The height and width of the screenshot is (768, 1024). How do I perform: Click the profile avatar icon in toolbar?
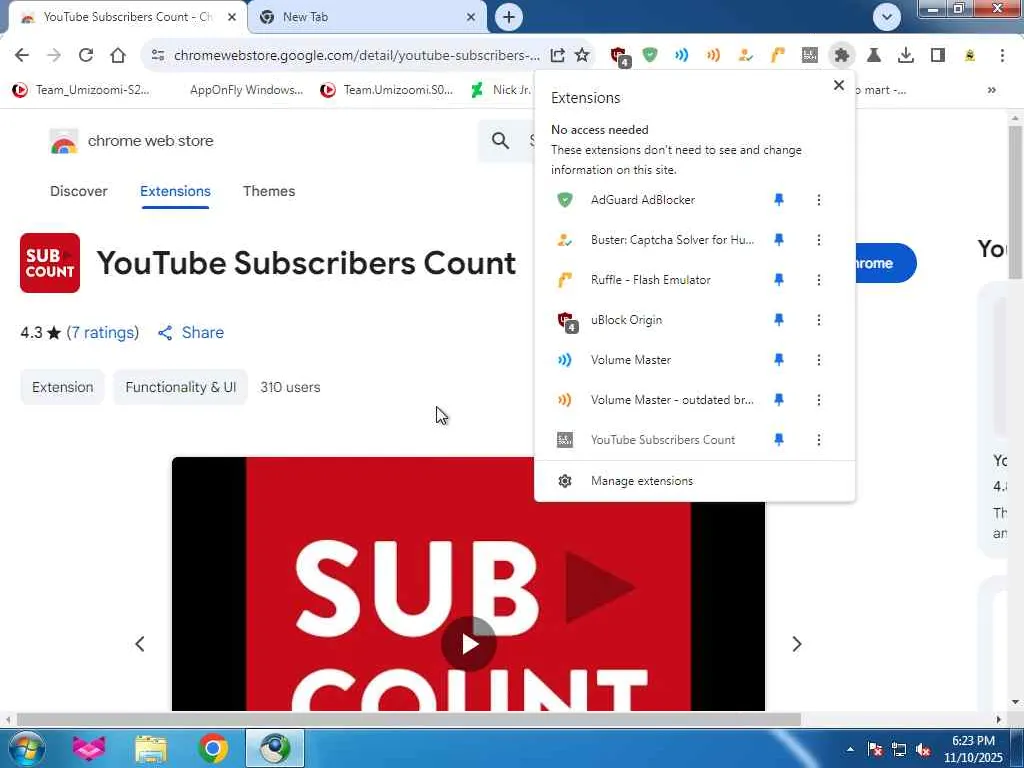pos(970,55)
